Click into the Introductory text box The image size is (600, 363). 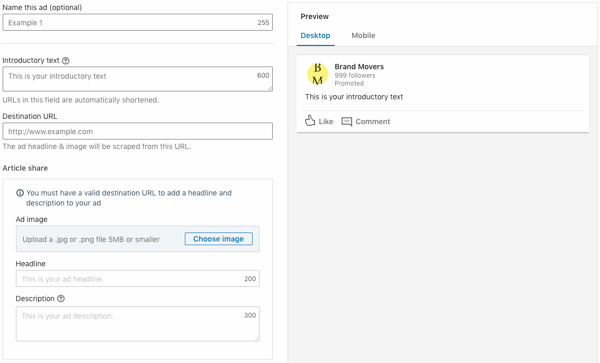pyautogui.click(x=138, y=79)
